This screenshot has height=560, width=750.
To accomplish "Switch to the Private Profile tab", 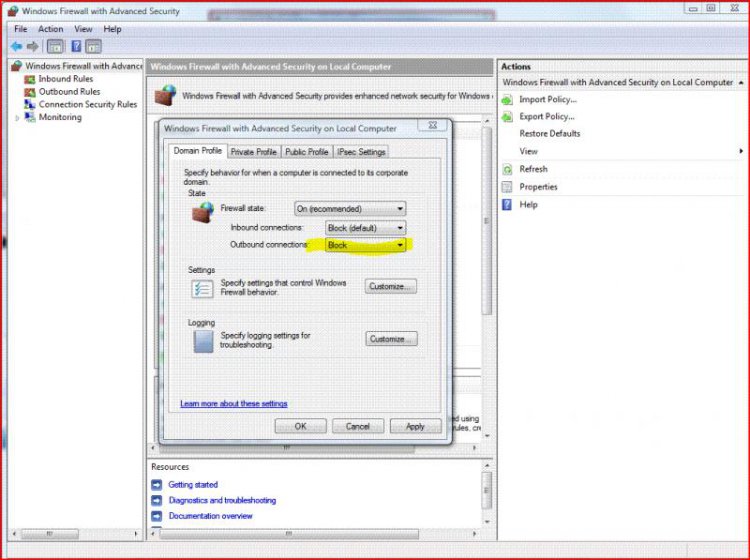I will pyautogui.click(x=253, y=152).
